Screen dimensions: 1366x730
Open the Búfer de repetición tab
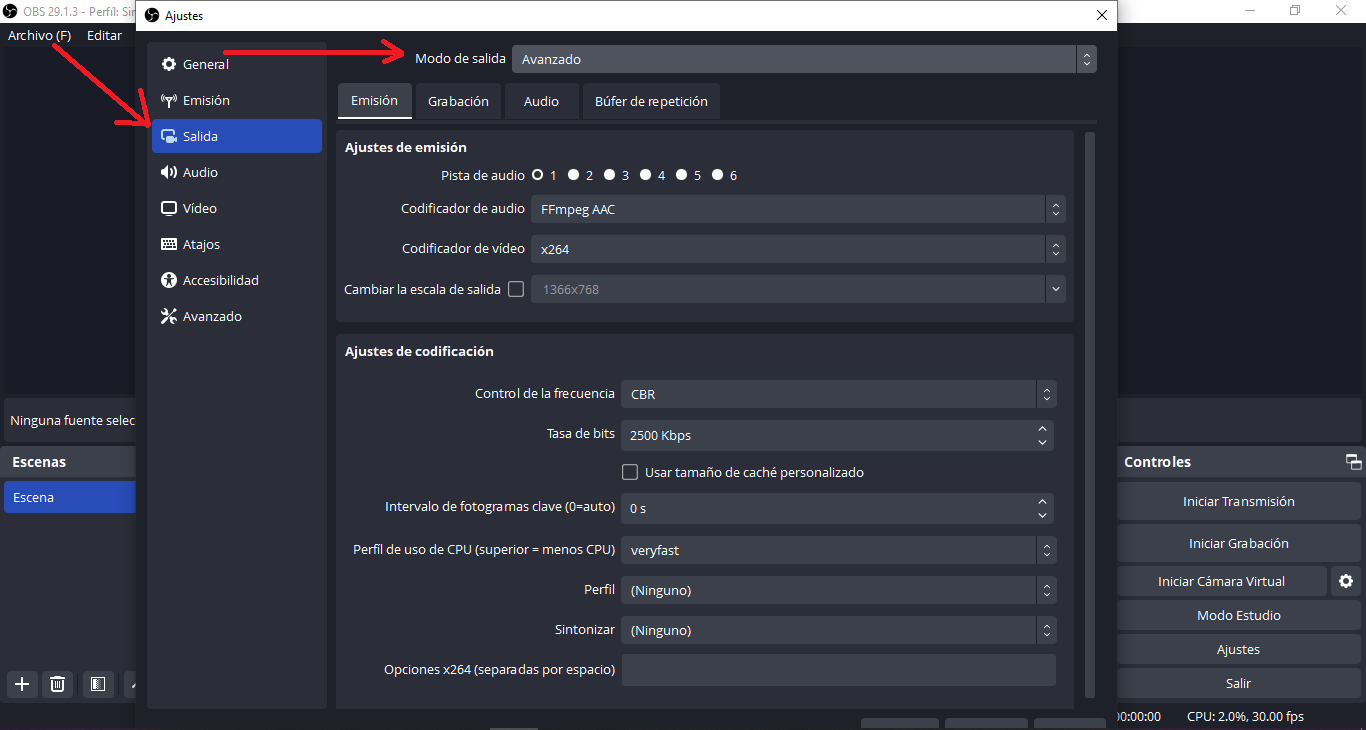(651, 101)
